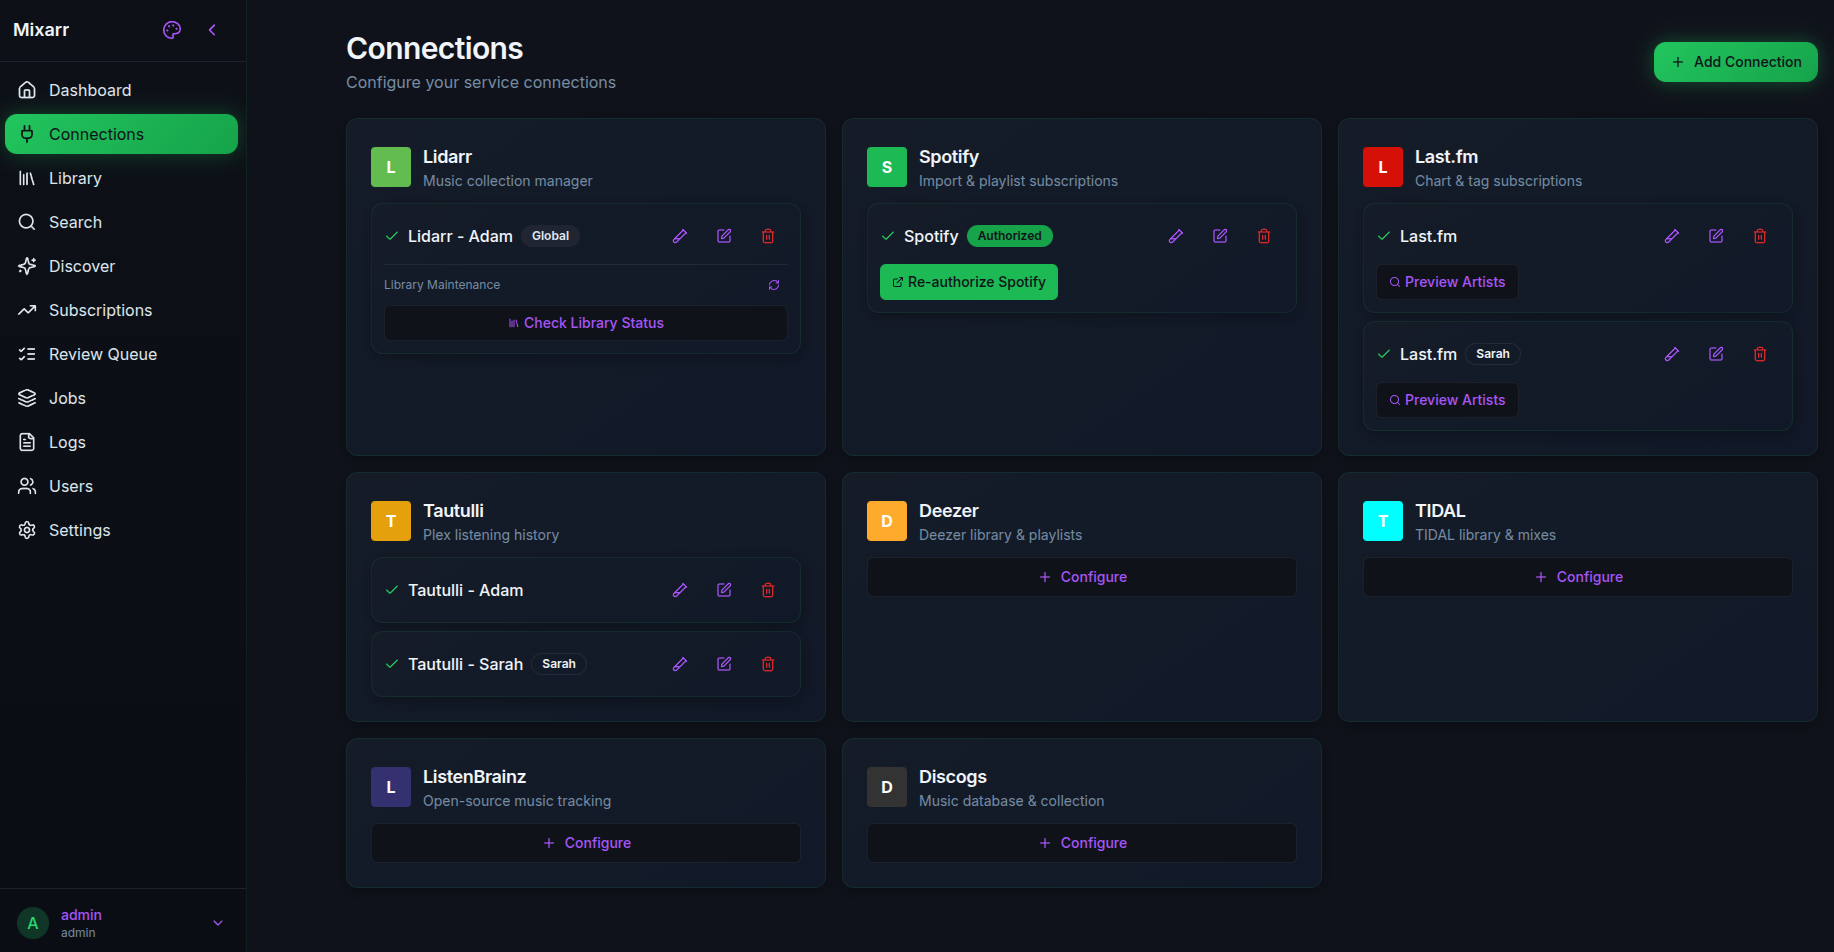Open Discover from the sidebar

tap(82, 266)
